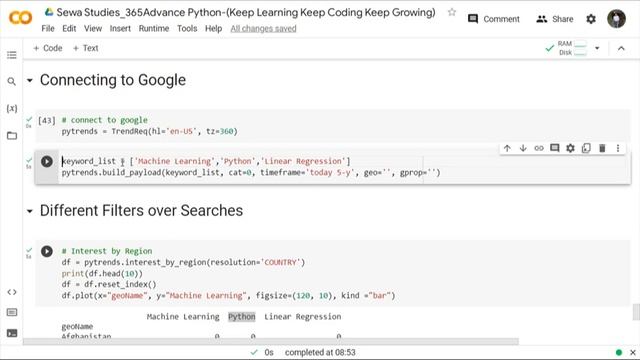
Task: Click the execution count [43] label
Action: coord(47,121)
